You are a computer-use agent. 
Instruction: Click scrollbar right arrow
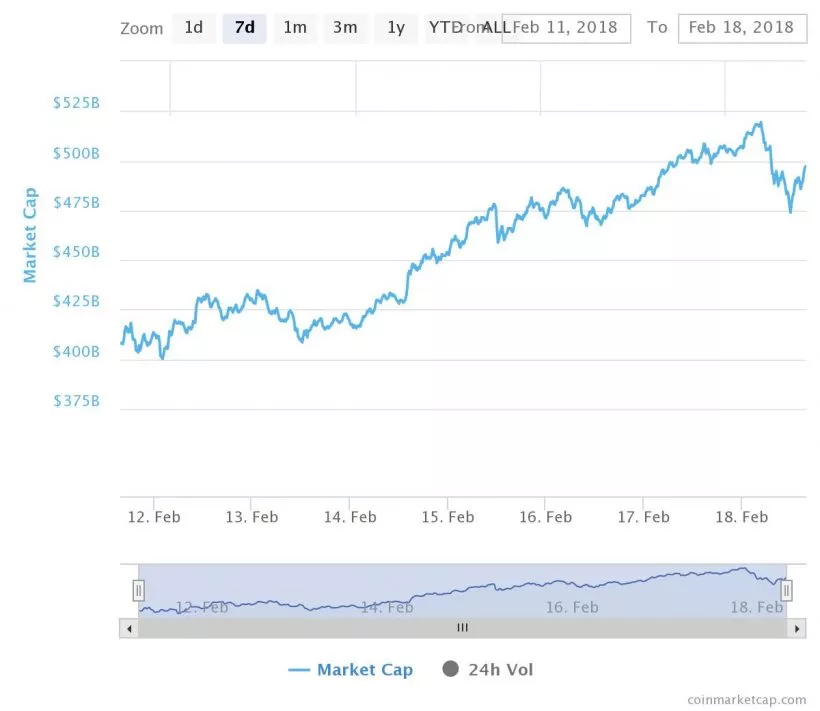point(797,628)
